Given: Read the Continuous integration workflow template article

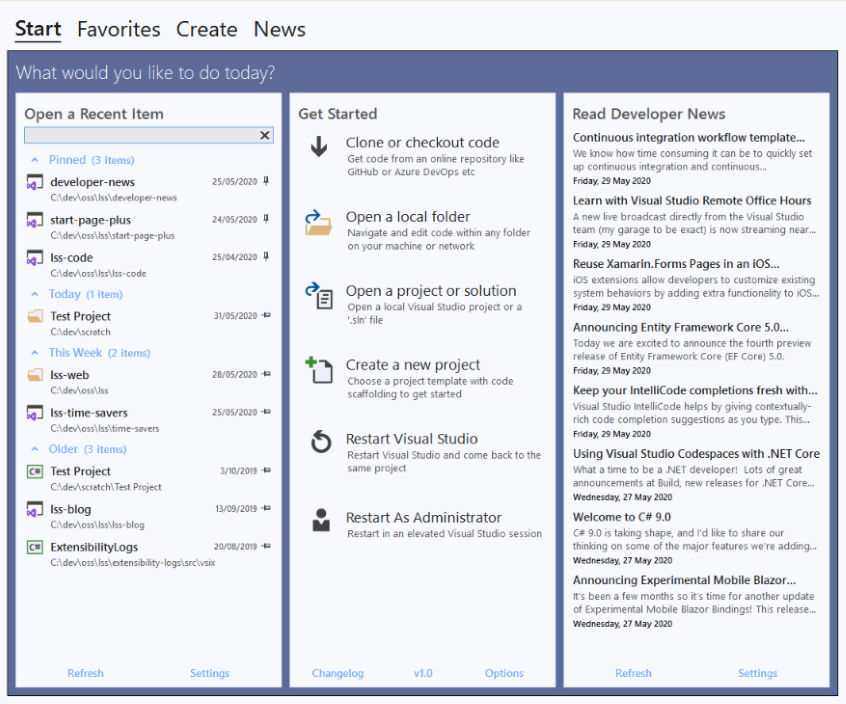Looking at the screenshot, I should (688, 138).
